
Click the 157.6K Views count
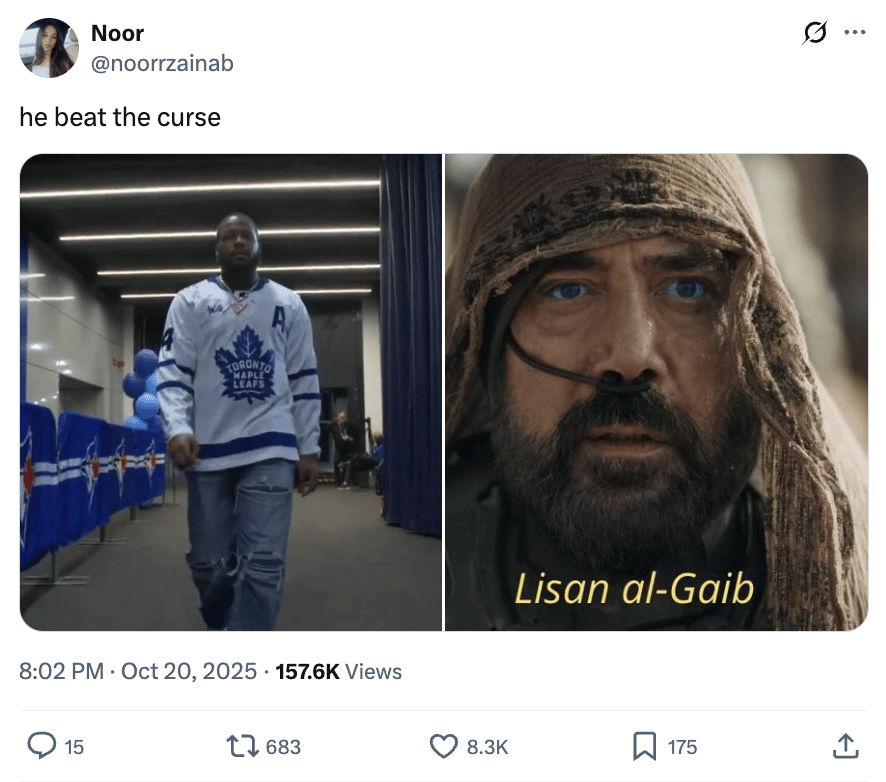[x=338, y=671]
